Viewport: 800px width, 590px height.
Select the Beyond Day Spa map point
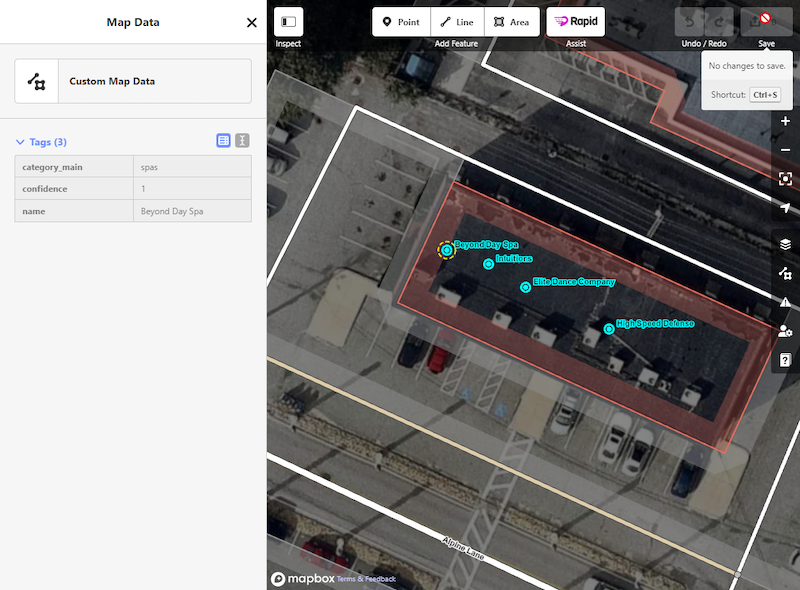[446, 250]
